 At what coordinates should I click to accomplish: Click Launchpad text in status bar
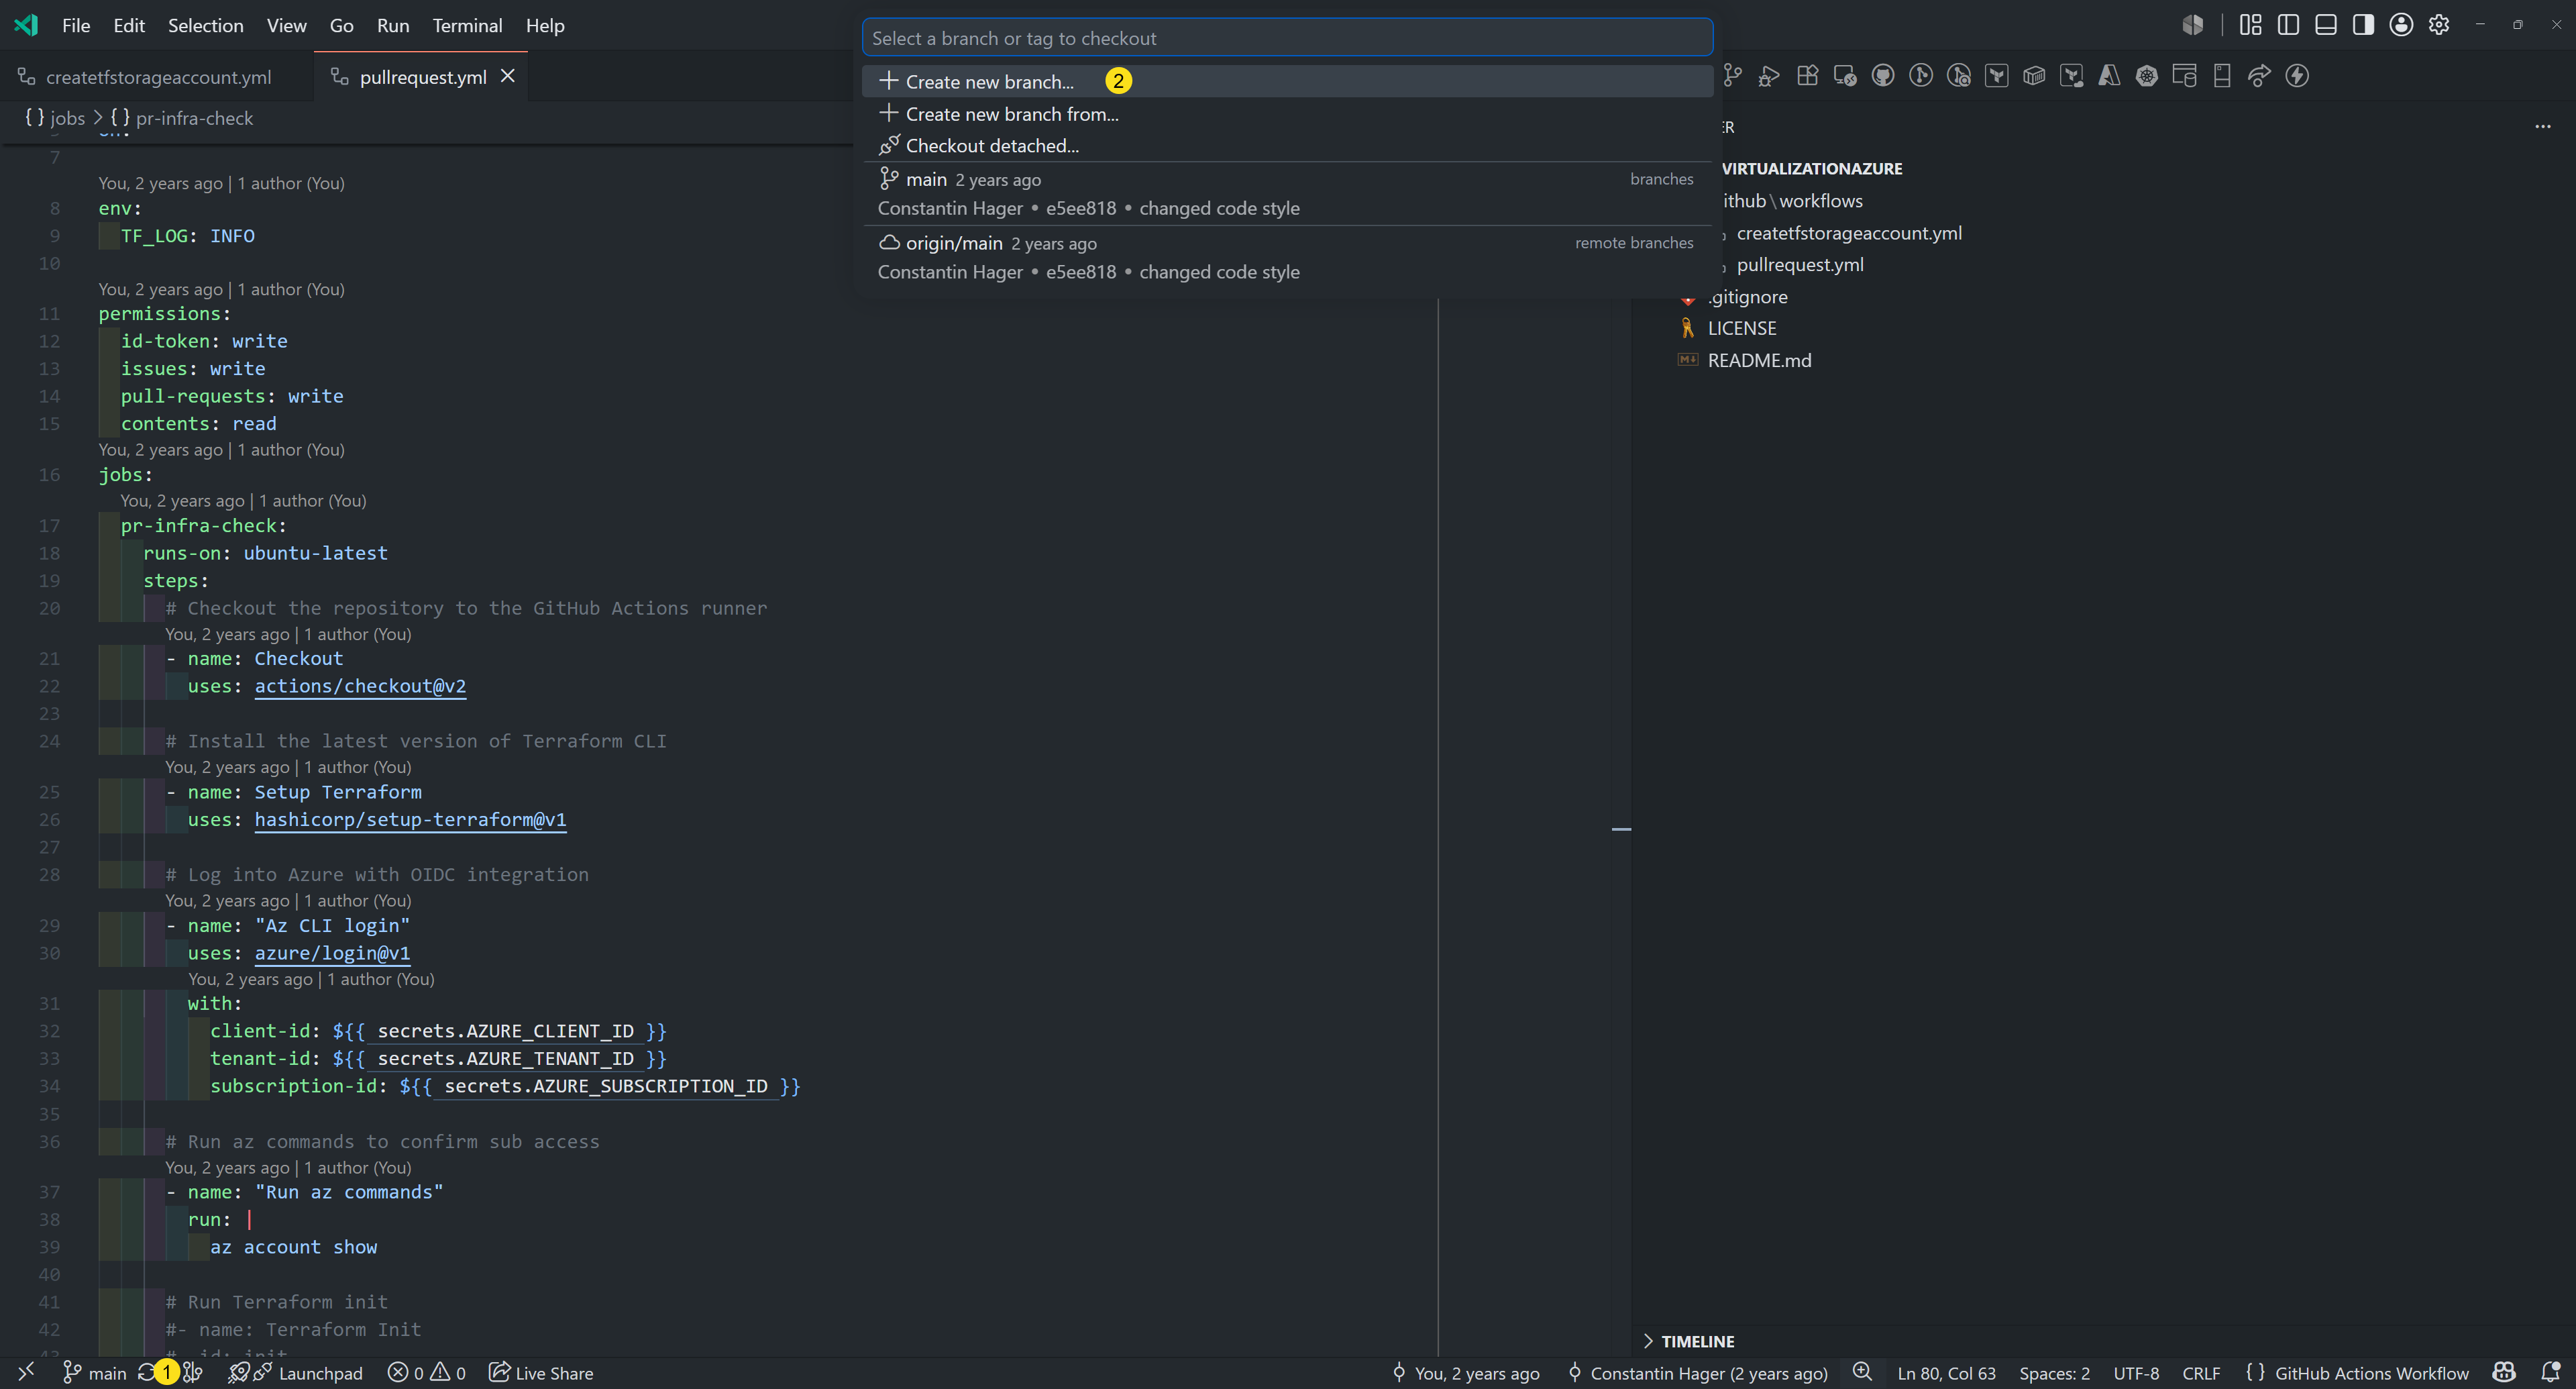click(320, 1373)
